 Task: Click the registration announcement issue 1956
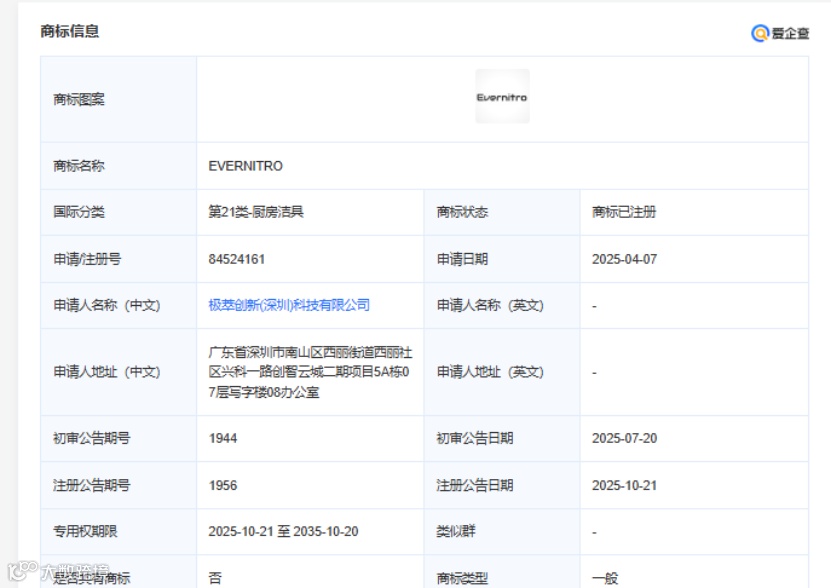223,486
